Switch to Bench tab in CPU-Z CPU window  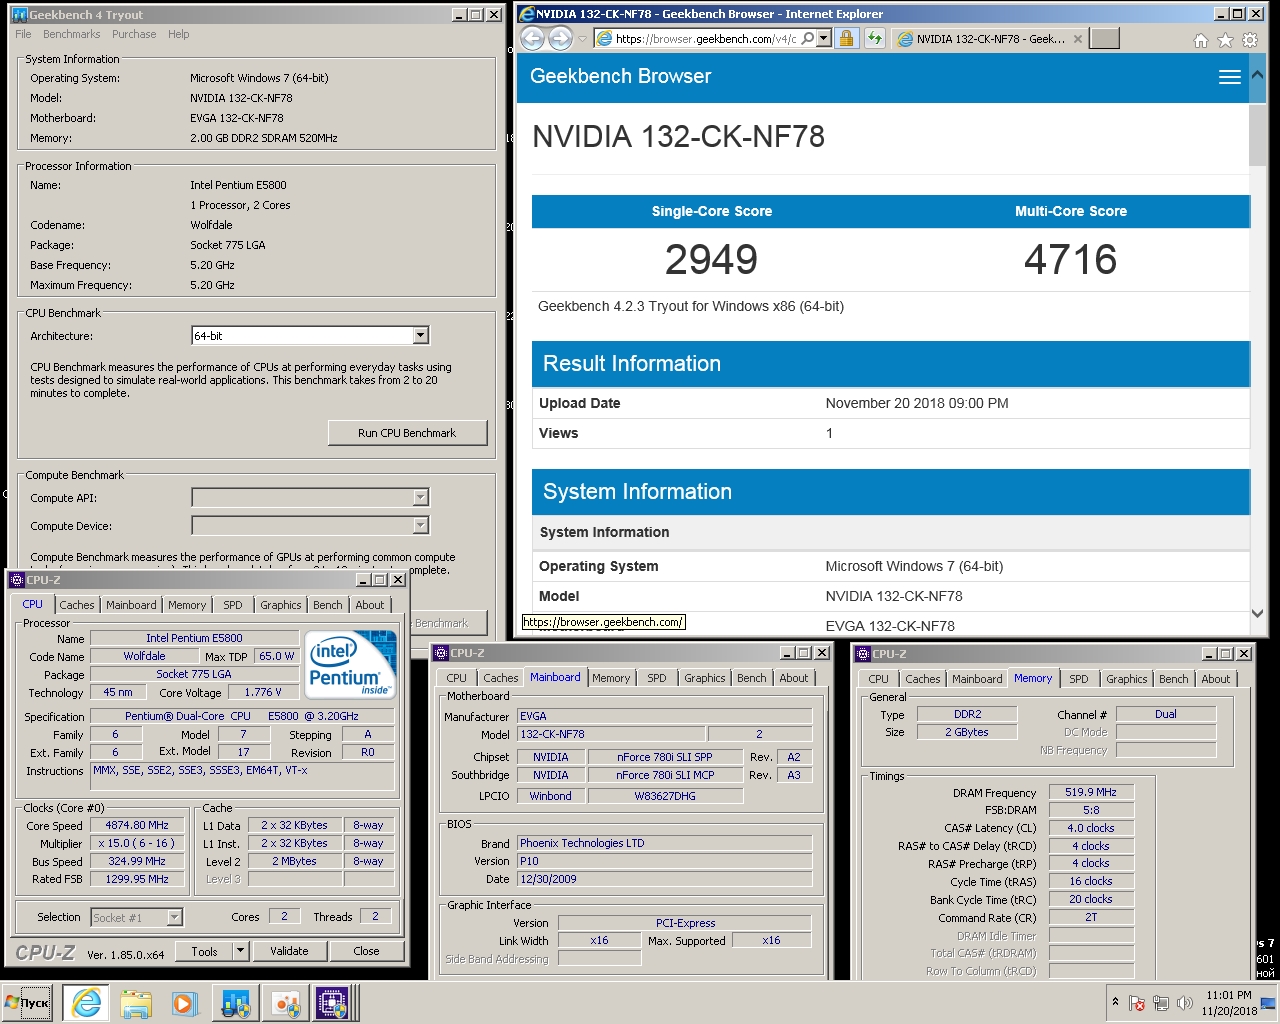(327, 605)
